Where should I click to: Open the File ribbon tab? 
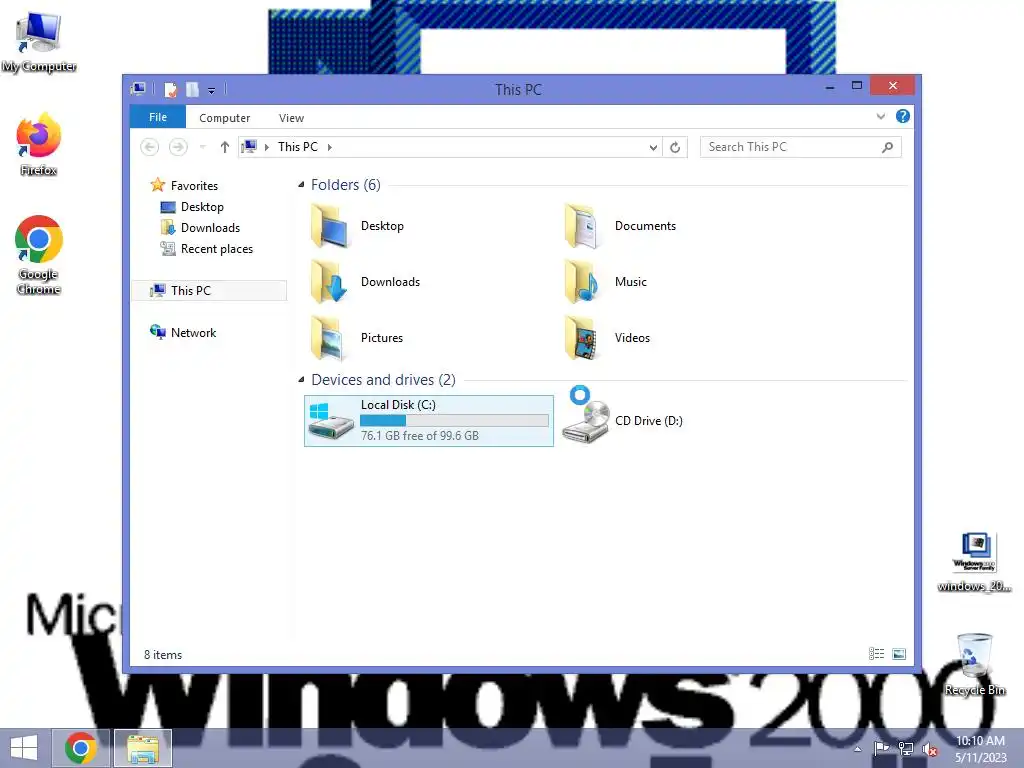[158, 118]
